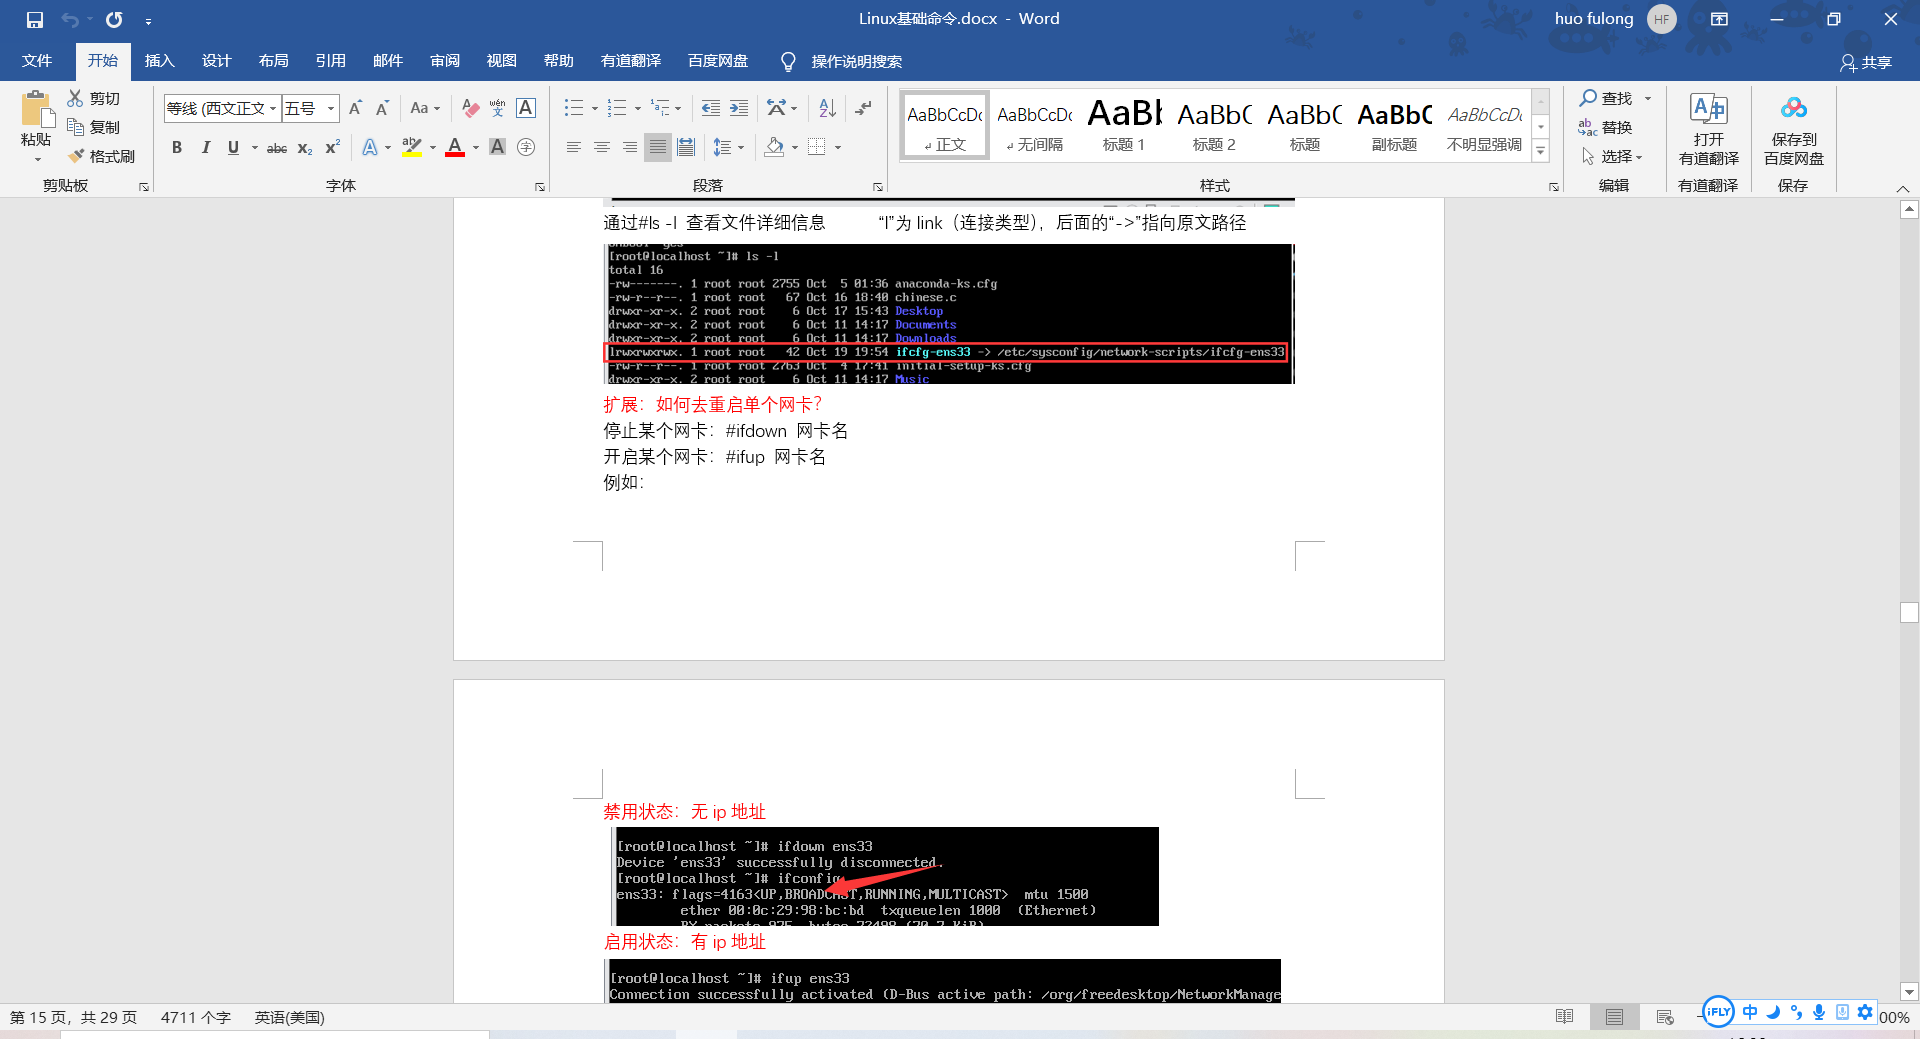Apply paragraph shading fill bucket

coord(774,148)
